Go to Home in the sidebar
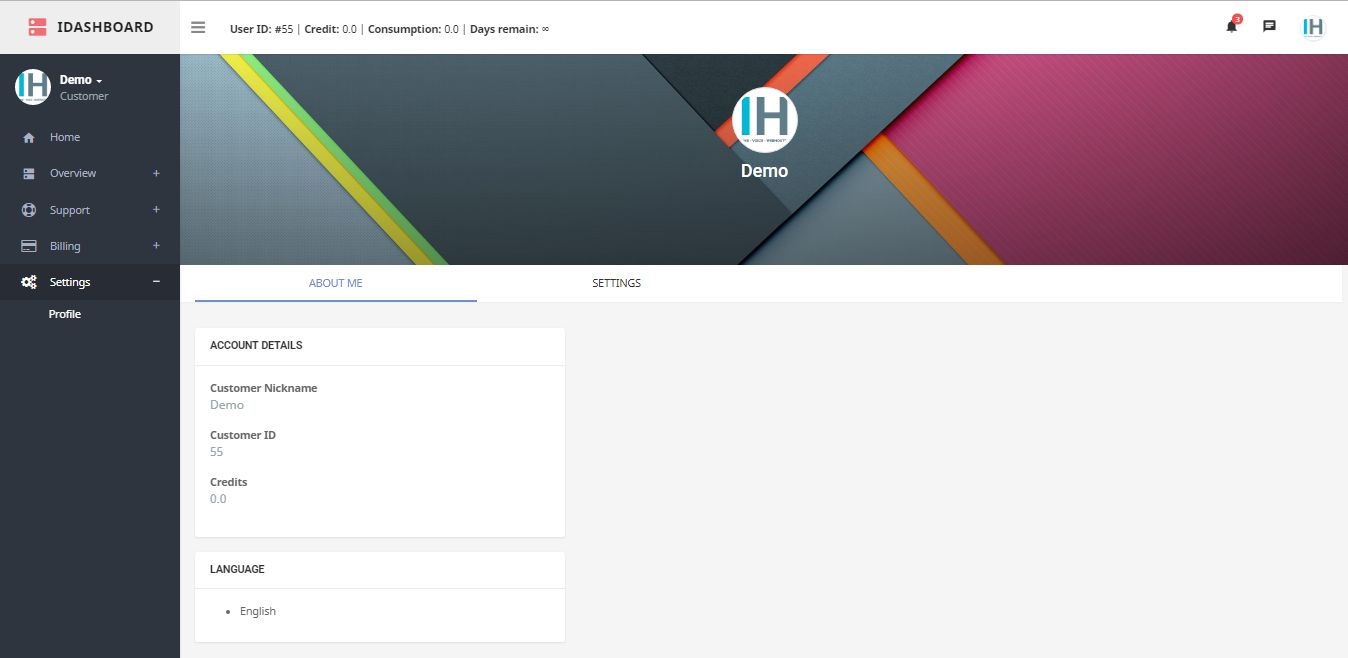 click(65, 137)
